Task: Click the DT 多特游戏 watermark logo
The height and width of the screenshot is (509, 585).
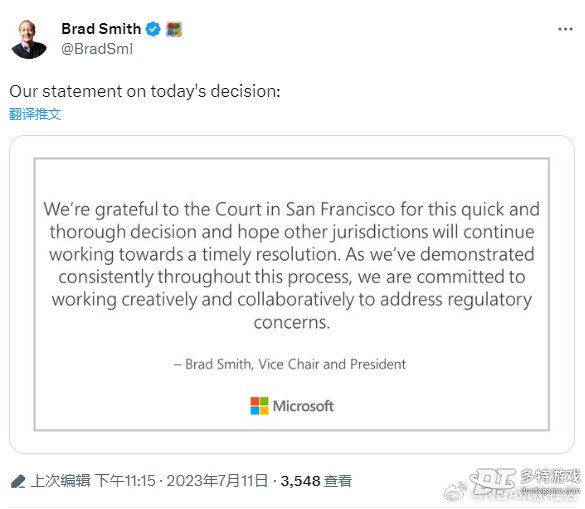Action: (525, 478)
